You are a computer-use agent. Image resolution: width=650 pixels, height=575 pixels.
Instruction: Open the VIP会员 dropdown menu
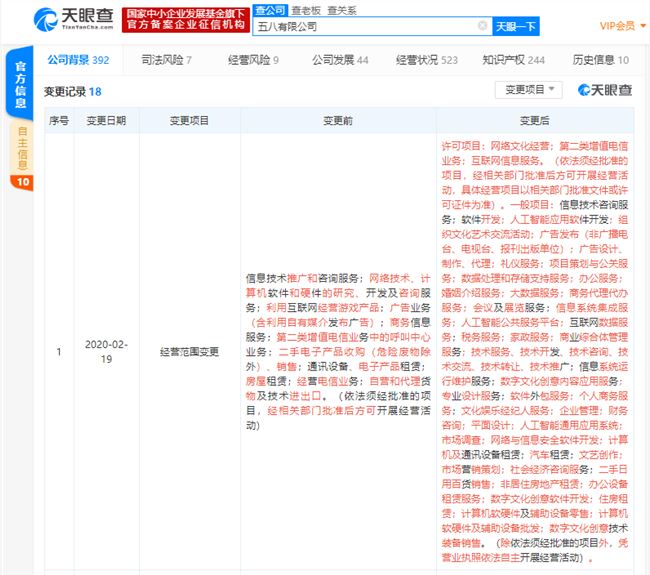tap(623, 26)
